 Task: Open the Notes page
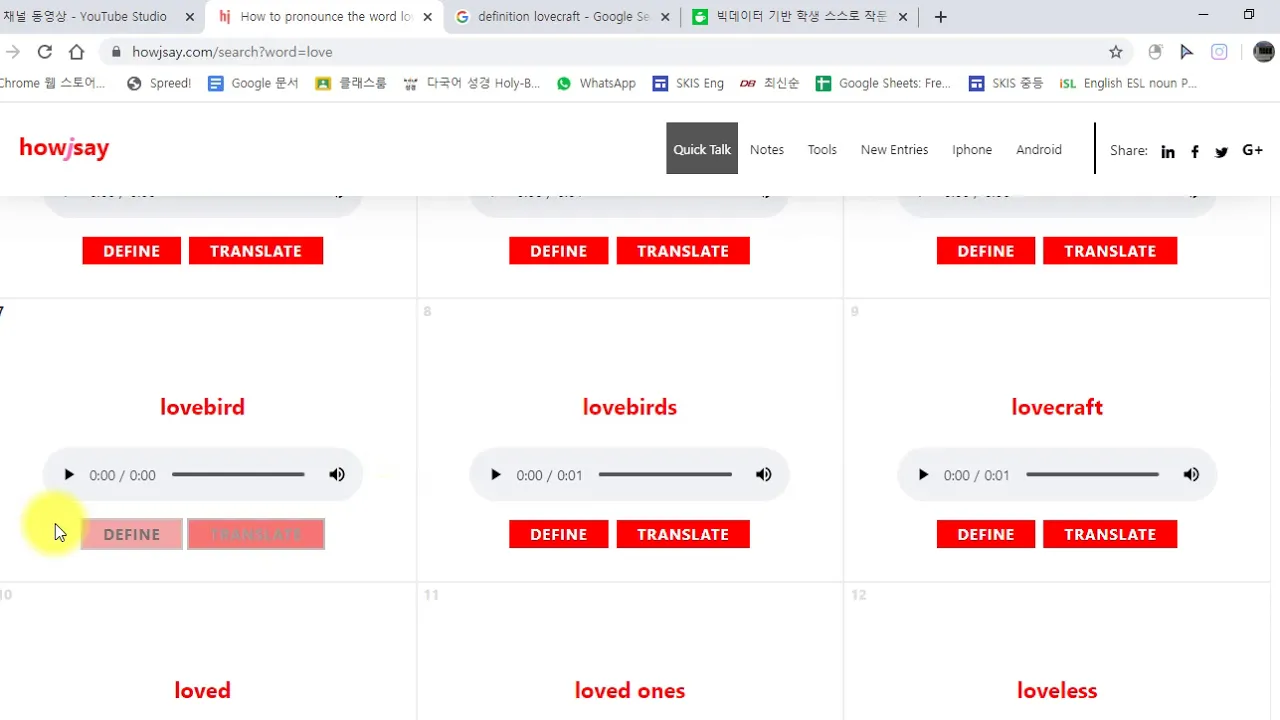coord(767,149)
